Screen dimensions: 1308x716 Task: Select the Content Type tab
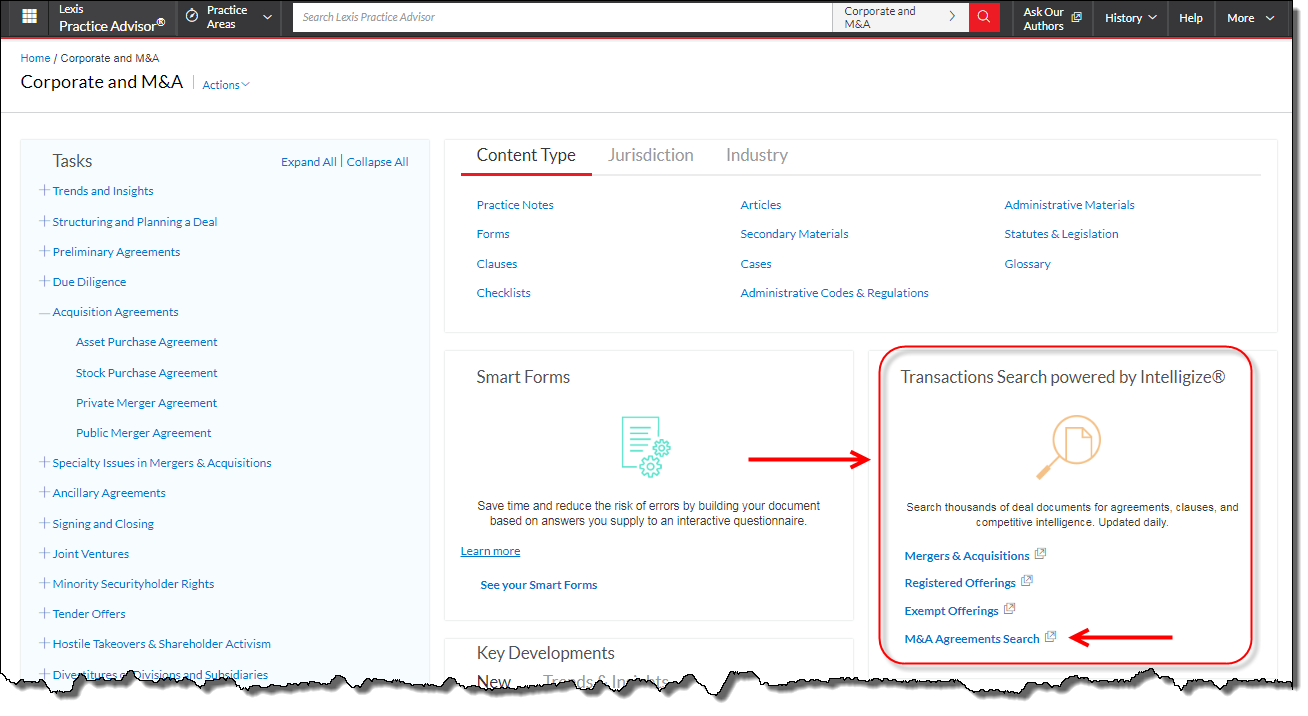coord(526,155)
